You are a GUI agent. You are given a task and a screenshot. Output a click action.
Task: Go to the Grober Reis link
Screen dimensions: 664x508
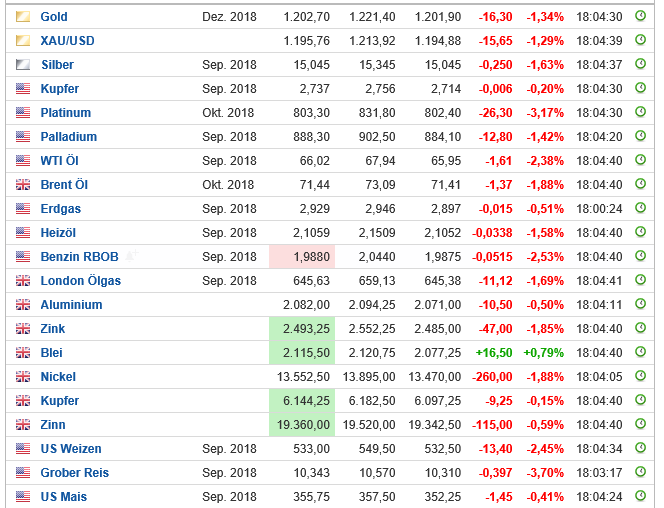[x=74, y=473]
